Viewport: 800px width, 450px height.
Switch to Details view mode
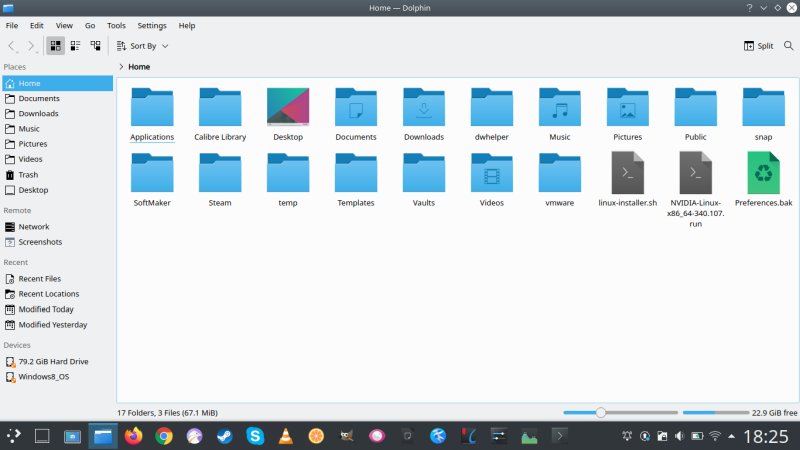pyautogui.click(x=95, y=46)
